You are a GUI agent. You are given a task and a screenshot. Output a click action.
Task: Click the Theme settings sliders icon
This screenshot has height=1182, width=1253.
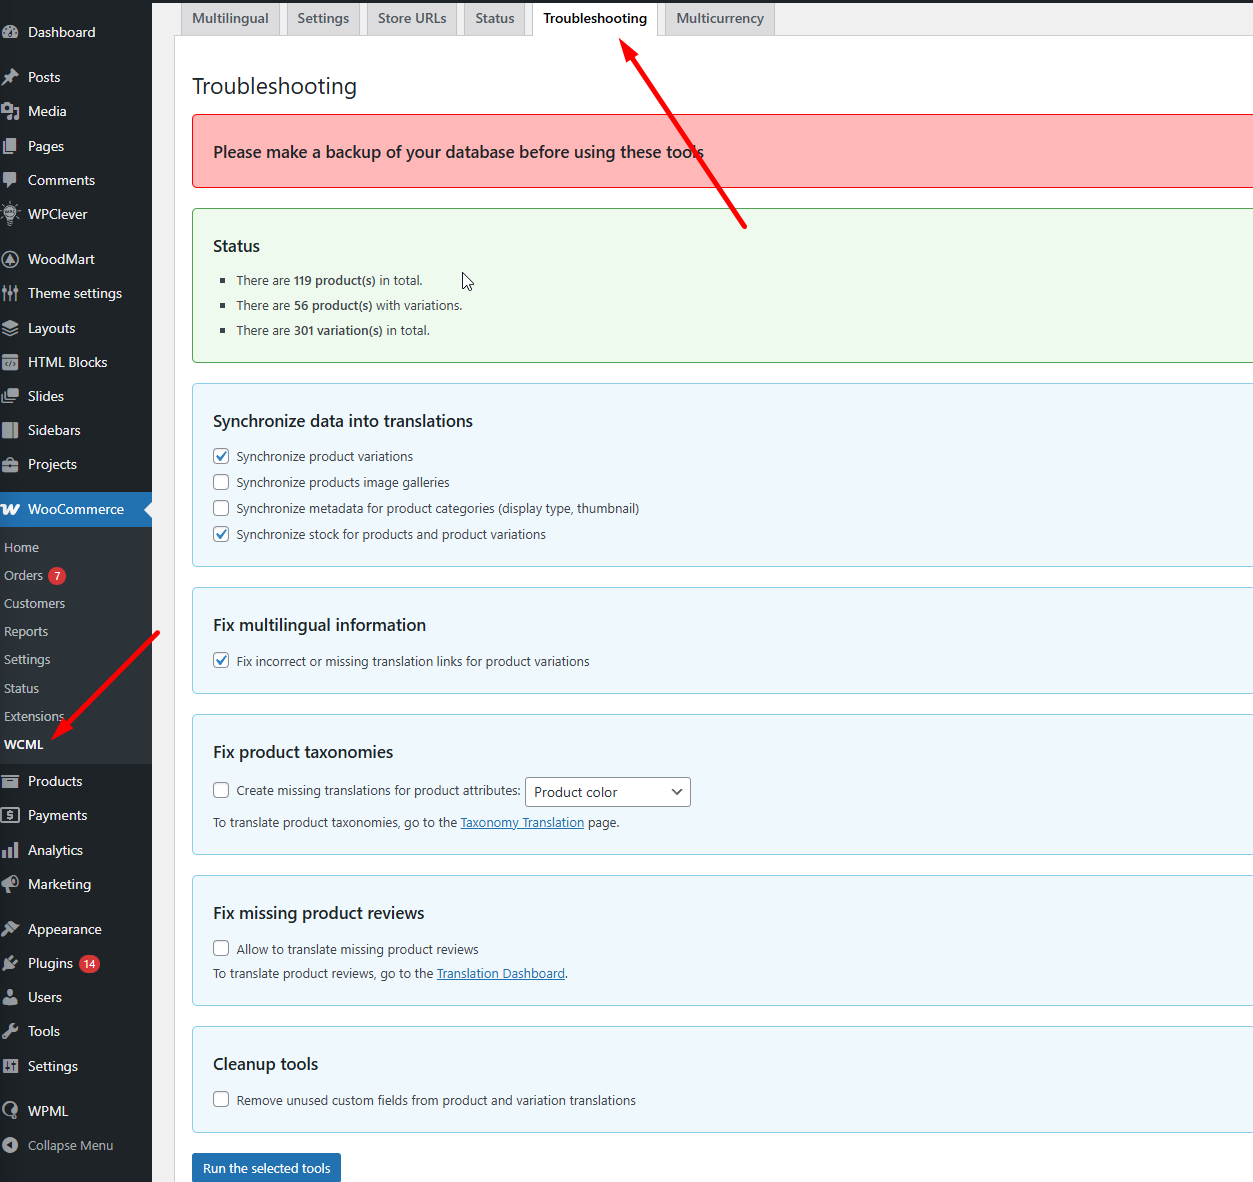10,293
